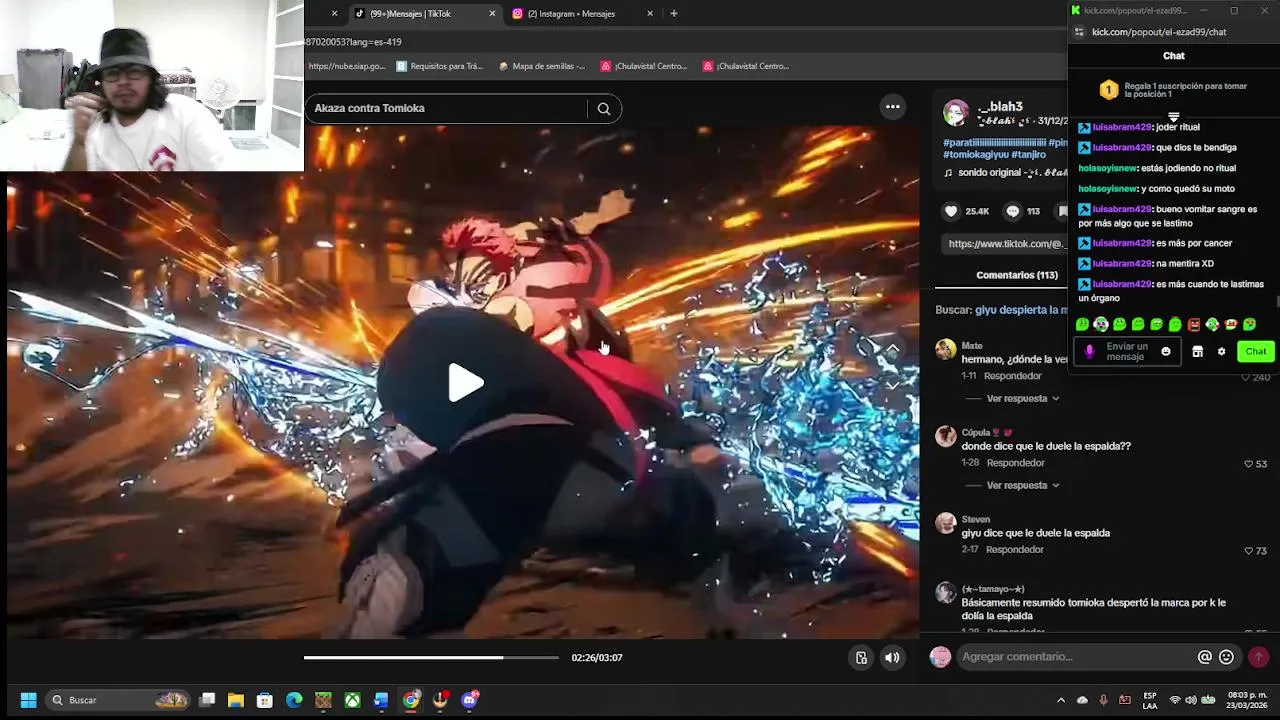Screen dimensions: 1280x720
Task: Open Steven's profile avatar
Action: pos(946,524)
